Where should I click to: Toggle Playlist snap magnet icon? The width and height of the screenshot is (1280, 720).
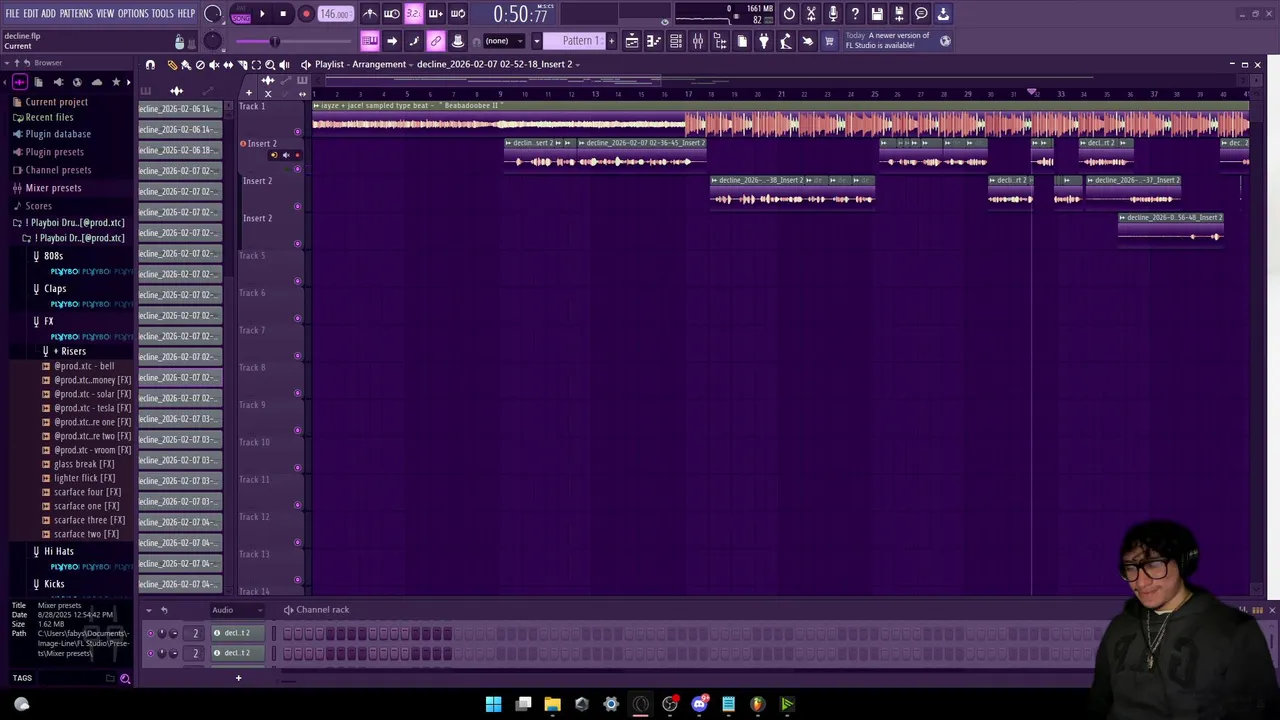(150, 65)
